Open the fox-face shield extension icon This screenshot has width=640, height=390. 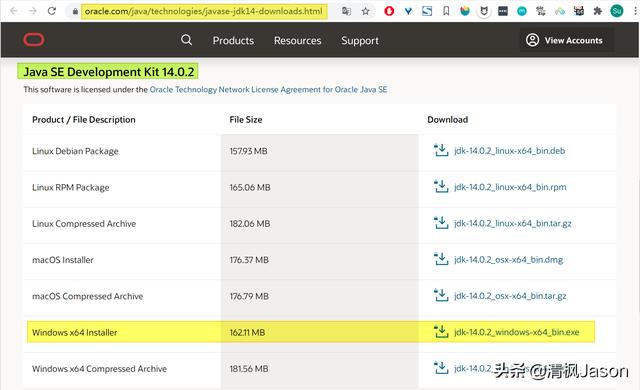tap(484, 11)
